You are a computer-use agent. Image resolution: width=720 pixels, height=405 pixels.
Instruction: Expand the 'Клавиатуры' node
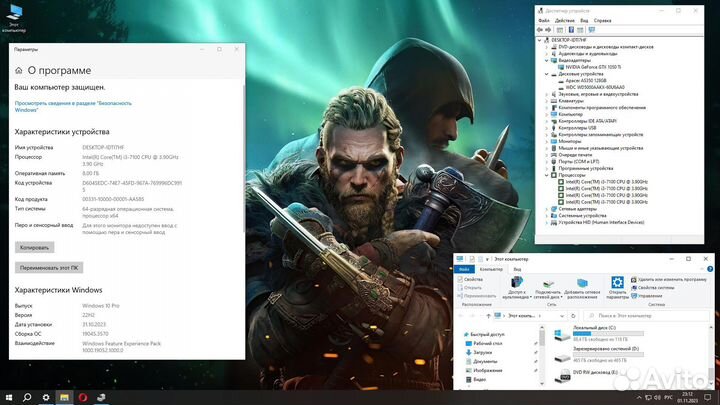(x=547, y=101)
